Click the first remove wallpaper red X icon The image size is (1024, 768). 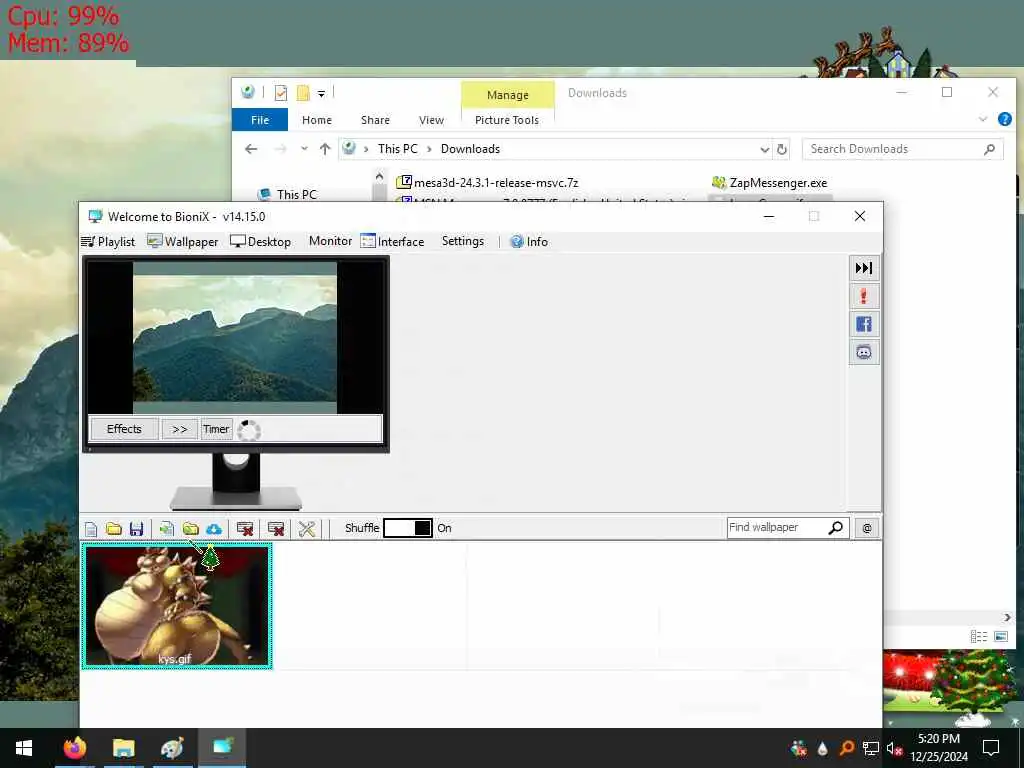pyautogui.click(x=245, y=528)
